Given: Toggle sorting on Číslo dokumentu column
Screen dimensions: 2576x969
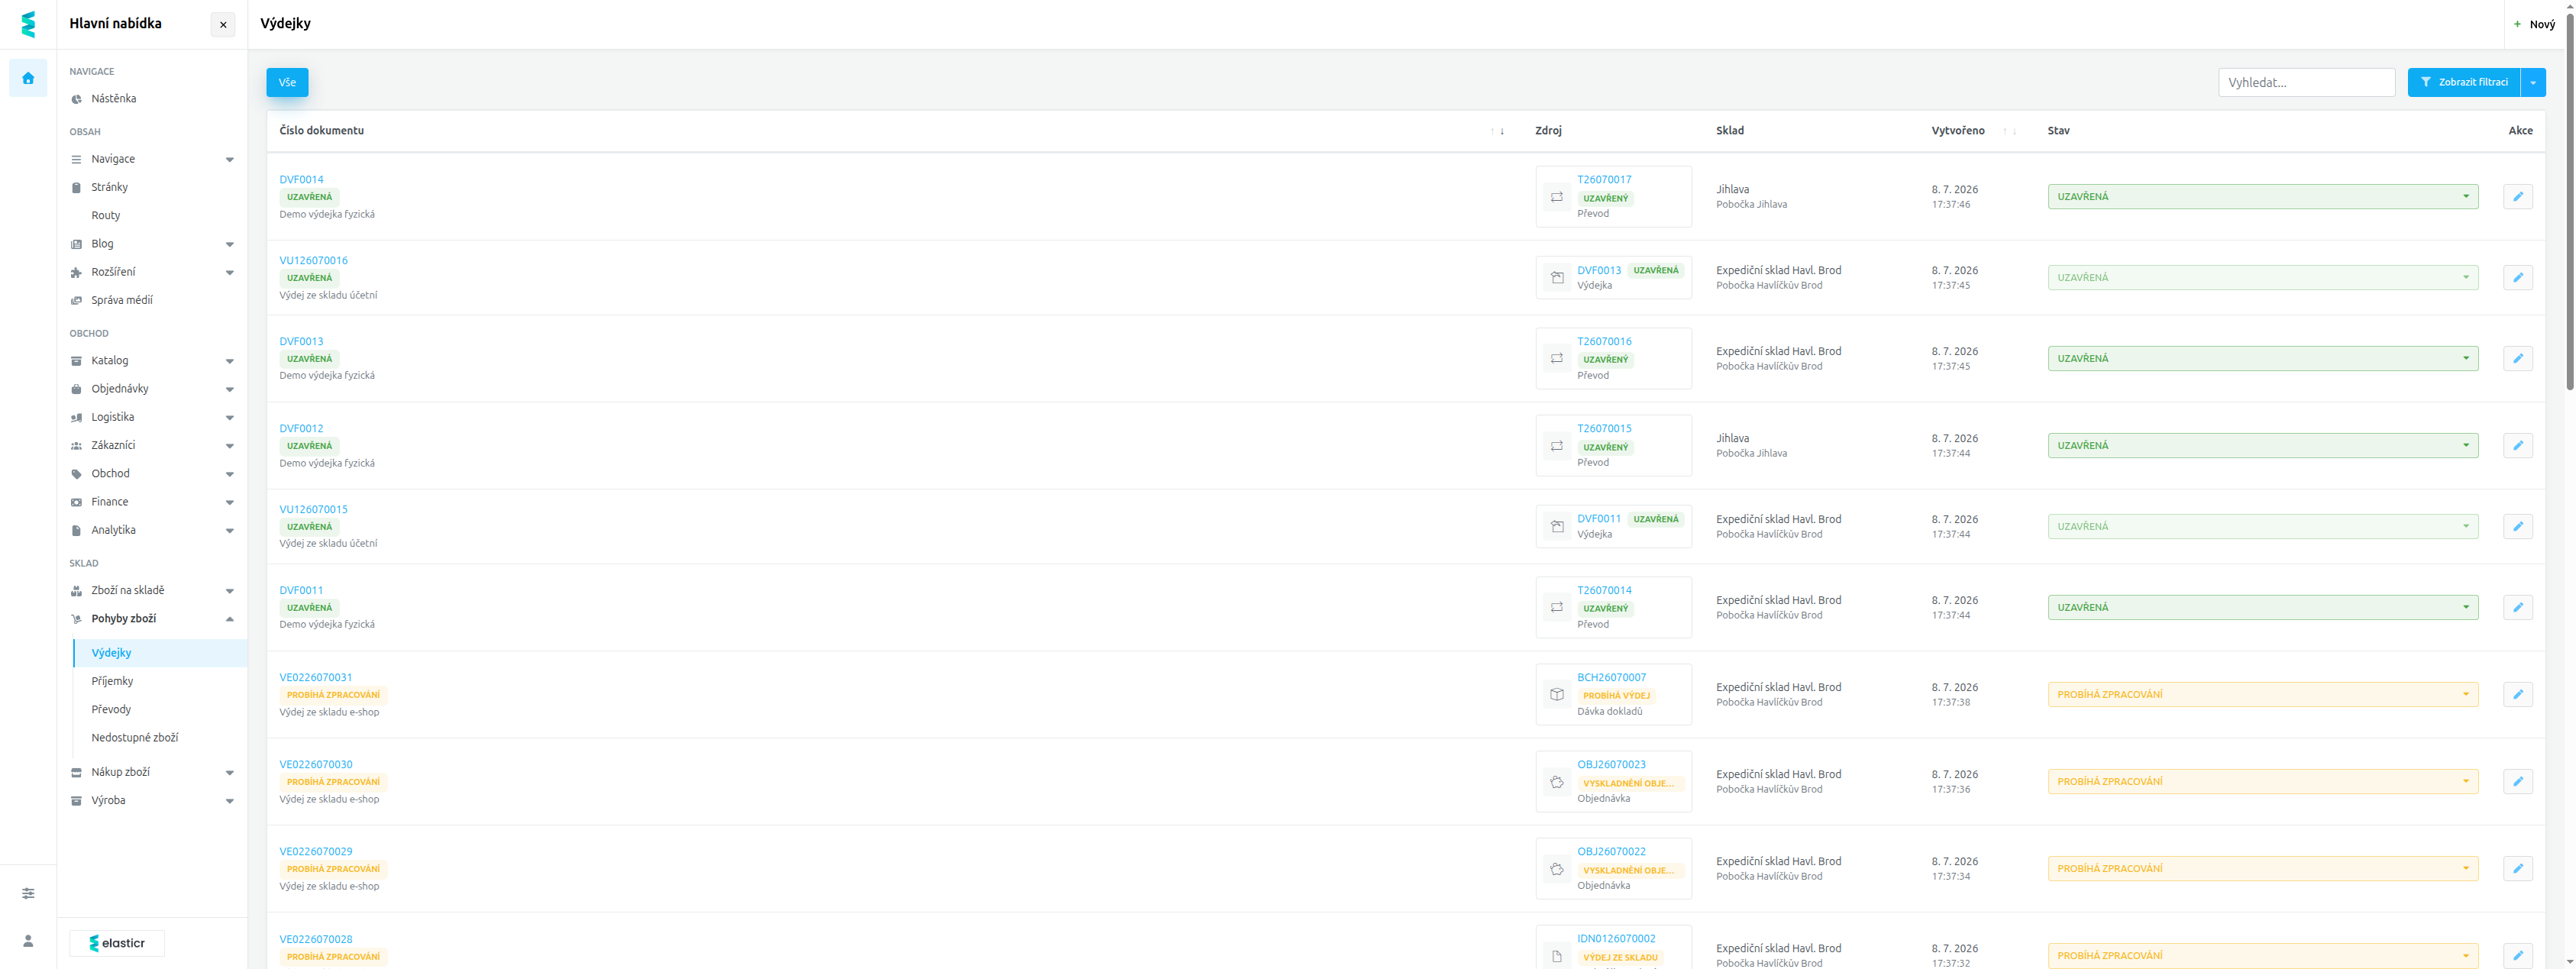Looking at the screenshot, I should (x=1497, y=132).
